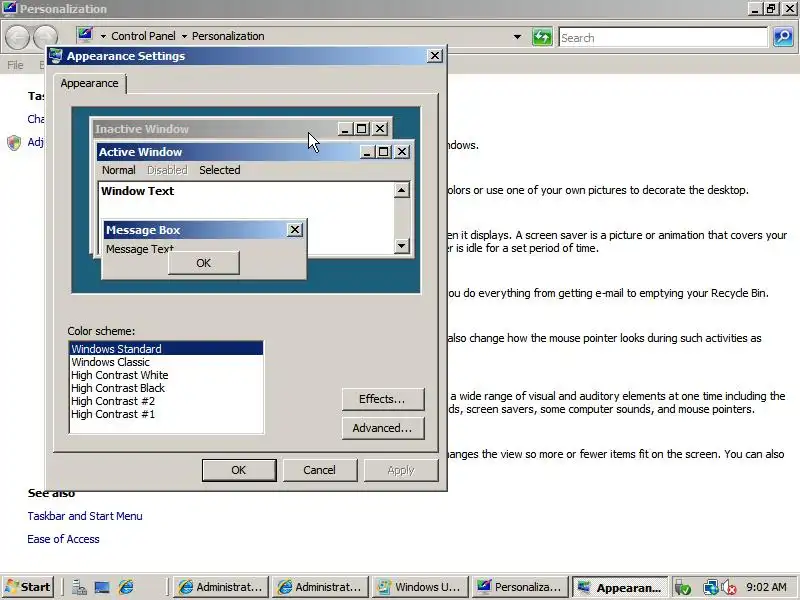Image resolution: width=800 pixels, height=600 pixels.
Task: Click the network tray icon
Action: click(711, 588)
